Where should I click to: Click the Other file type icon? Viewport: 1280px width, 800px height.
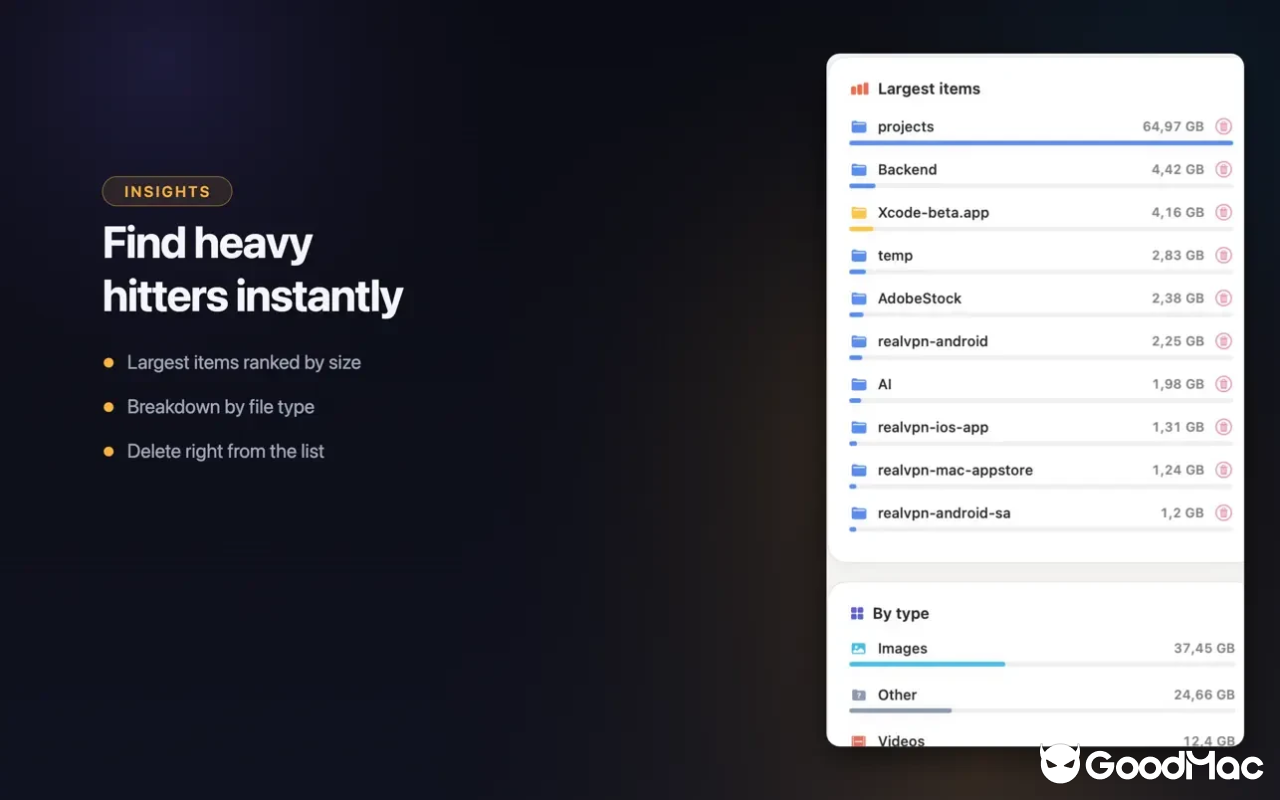pyautogui.click(x=858, y=695)
